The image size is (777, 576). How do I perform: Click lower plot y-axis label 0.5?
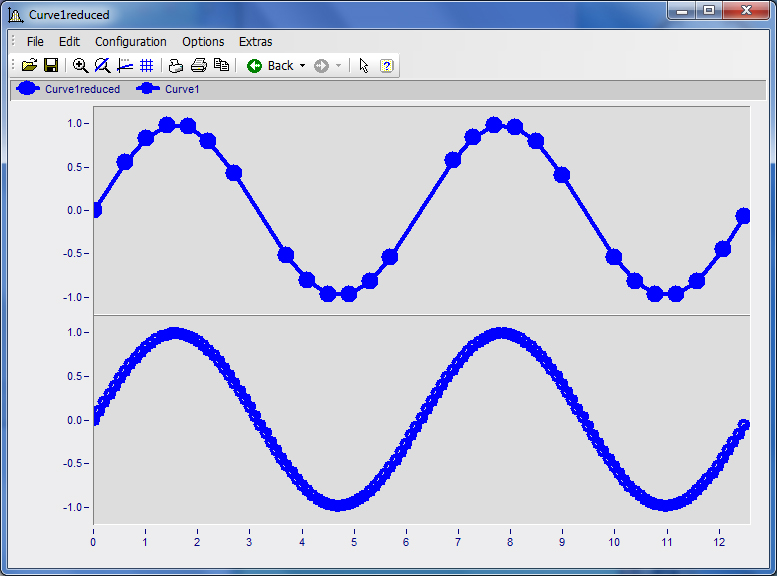(x=75, y=377)
